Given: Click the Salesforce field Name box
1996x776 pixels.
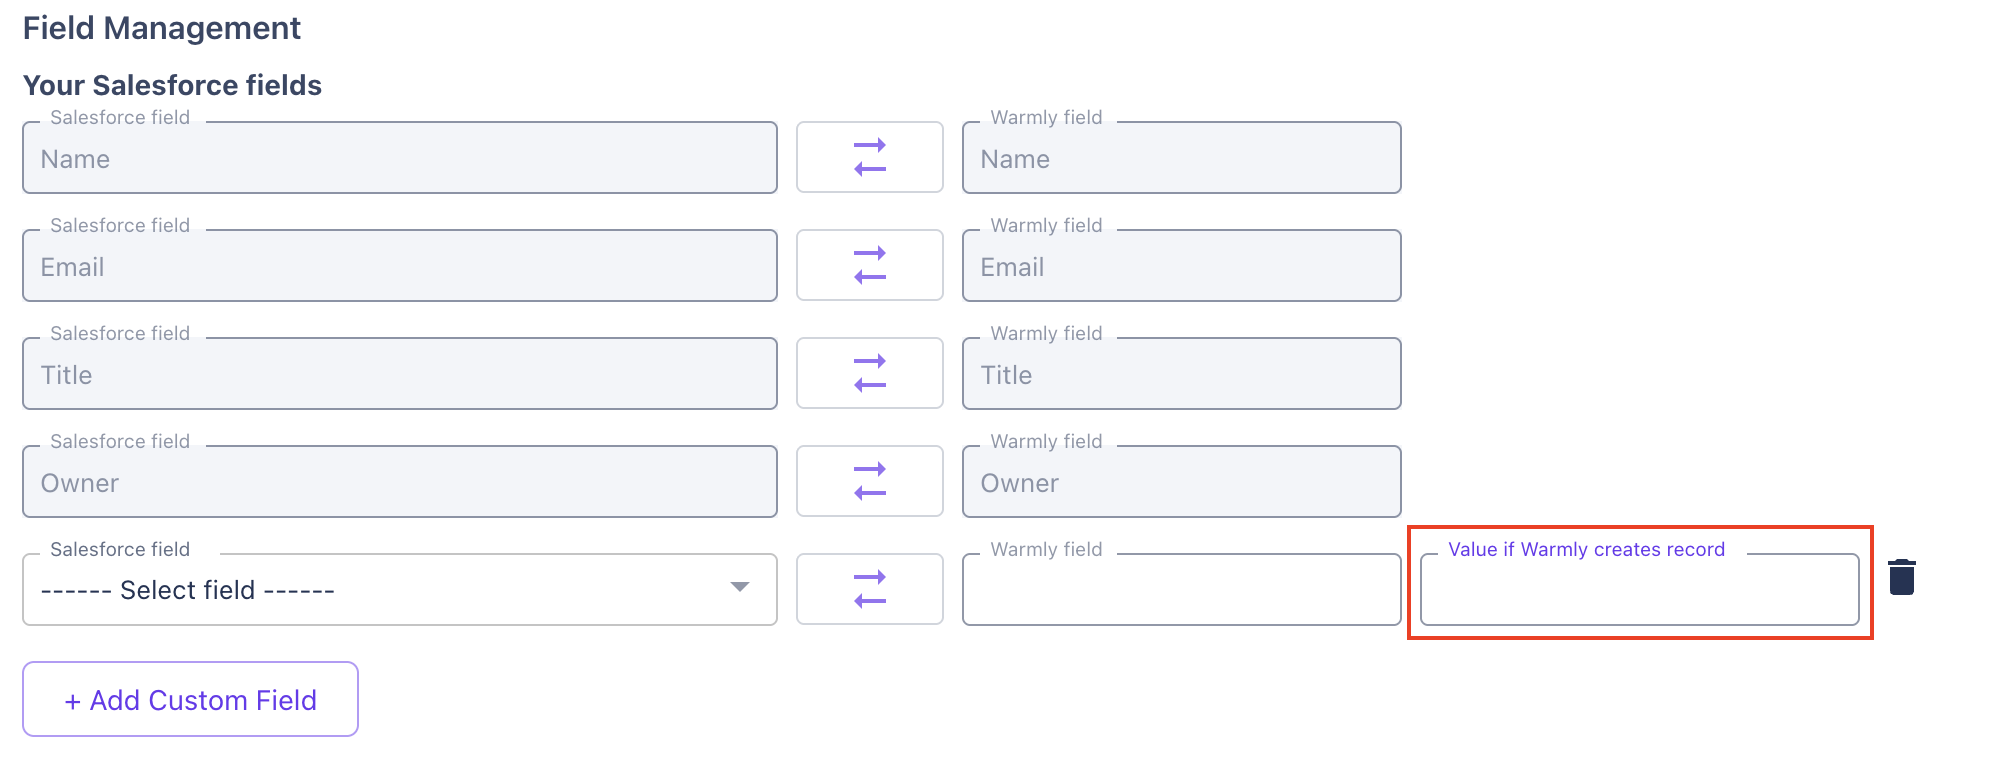Looking at the screenshot, I should click(399, 158).
